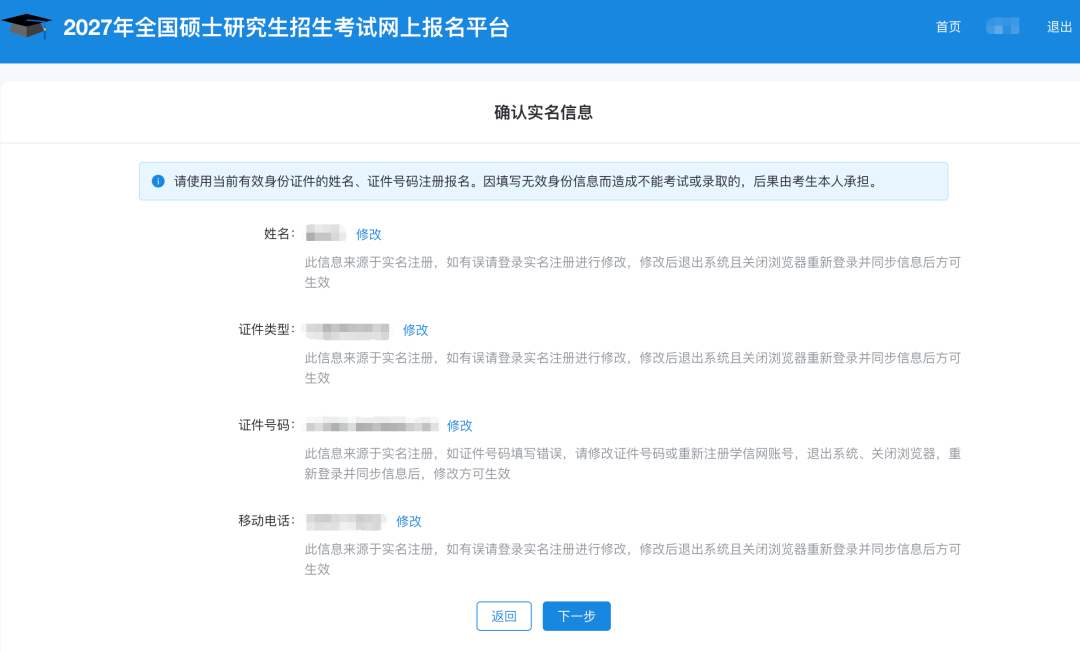Click the 下一步 button
Image resolution: width=1080 pixels, height=652 pixels.
[577, 616]
